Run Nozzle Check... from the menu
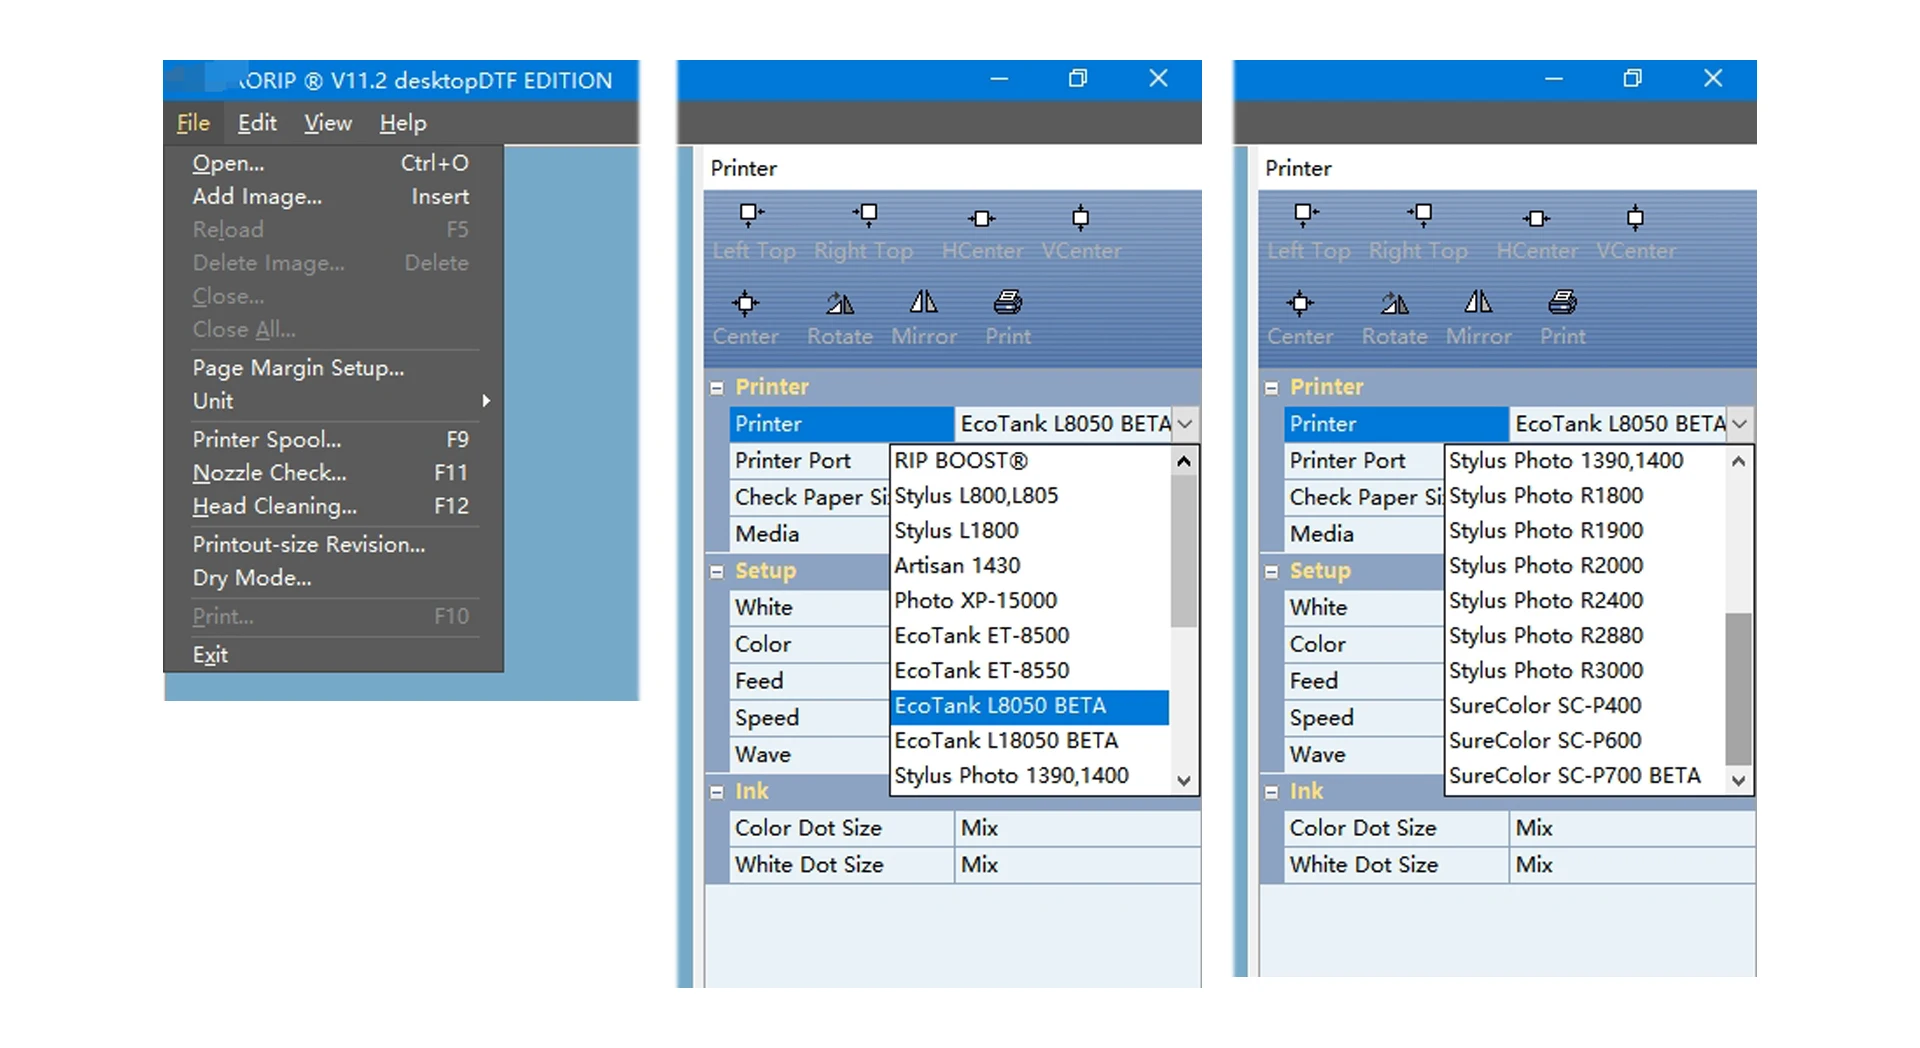The height and width of the screenshot is (1048, 1920). pyautogui.click(x=331, y=473)
